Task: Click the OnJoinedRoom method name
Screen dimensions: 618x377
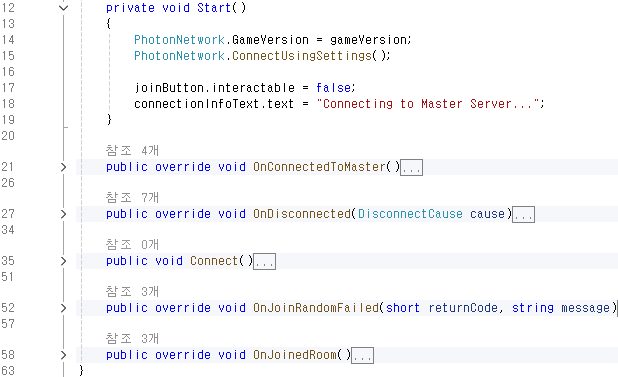Action: pos(295,355)
